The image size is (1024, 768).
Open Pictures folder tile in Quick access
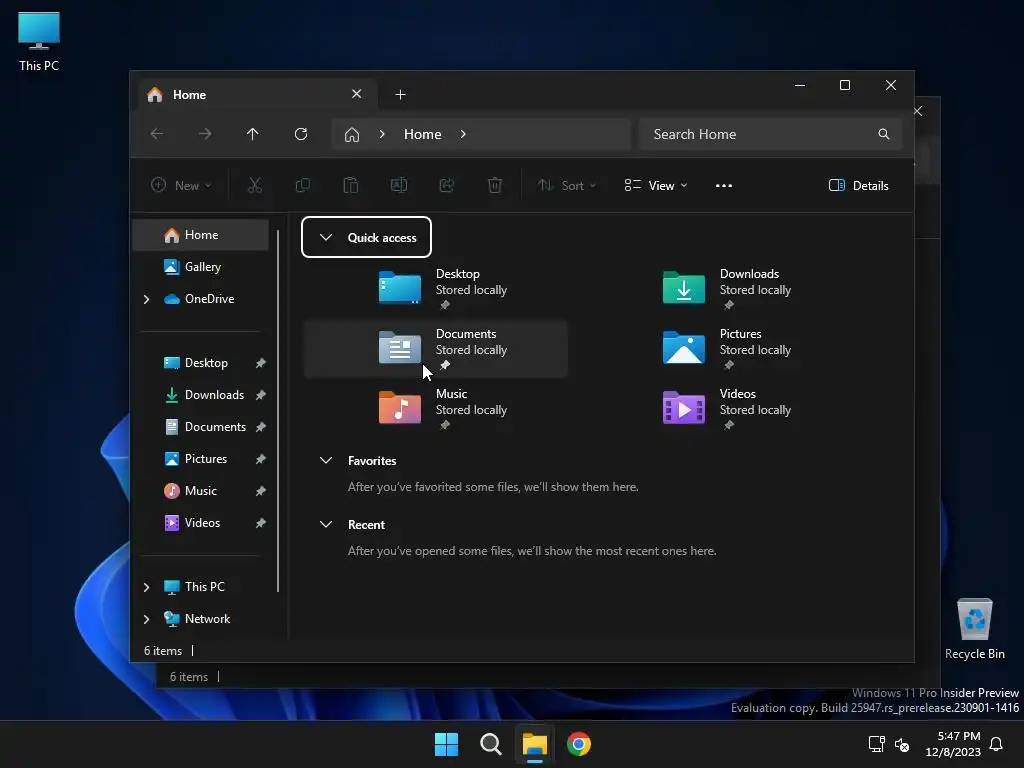tap(720, 349)
